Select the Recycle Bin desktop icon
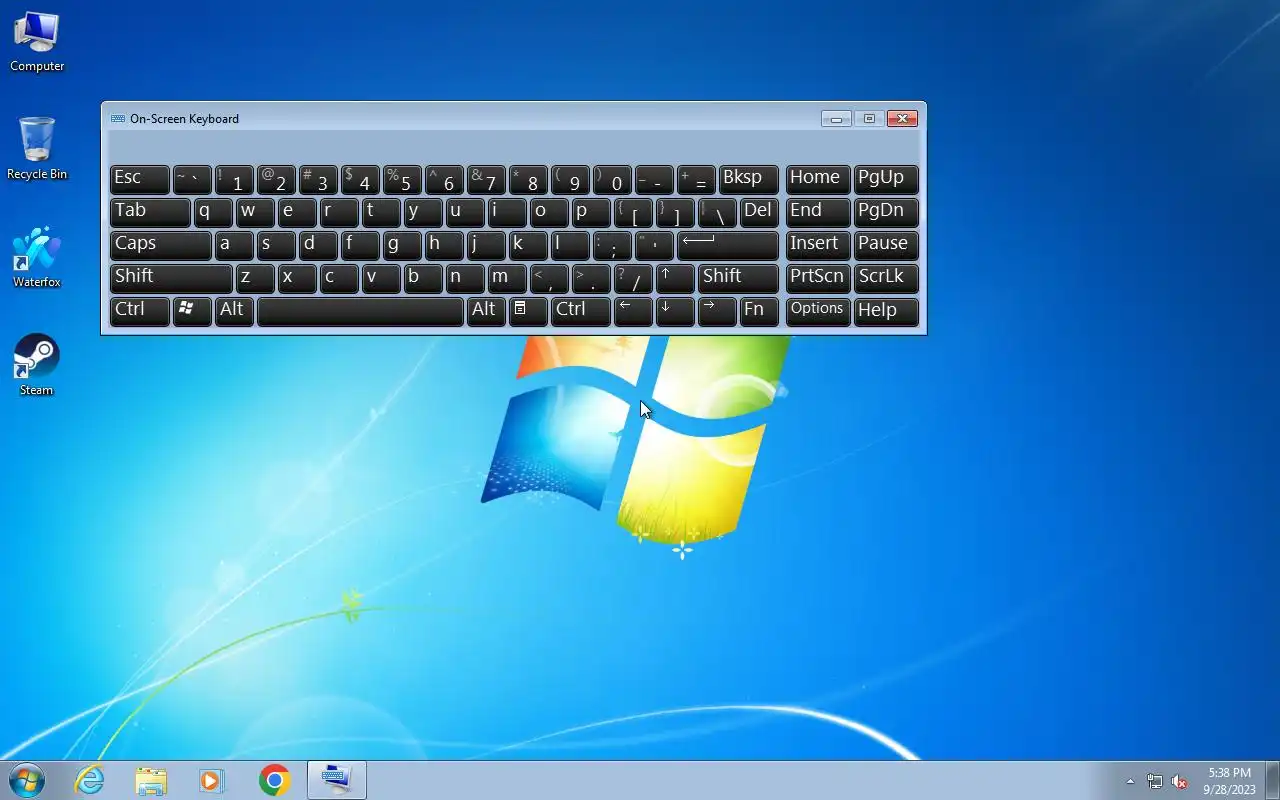The width and height of the screenshot is (1280, 800). 37,149
